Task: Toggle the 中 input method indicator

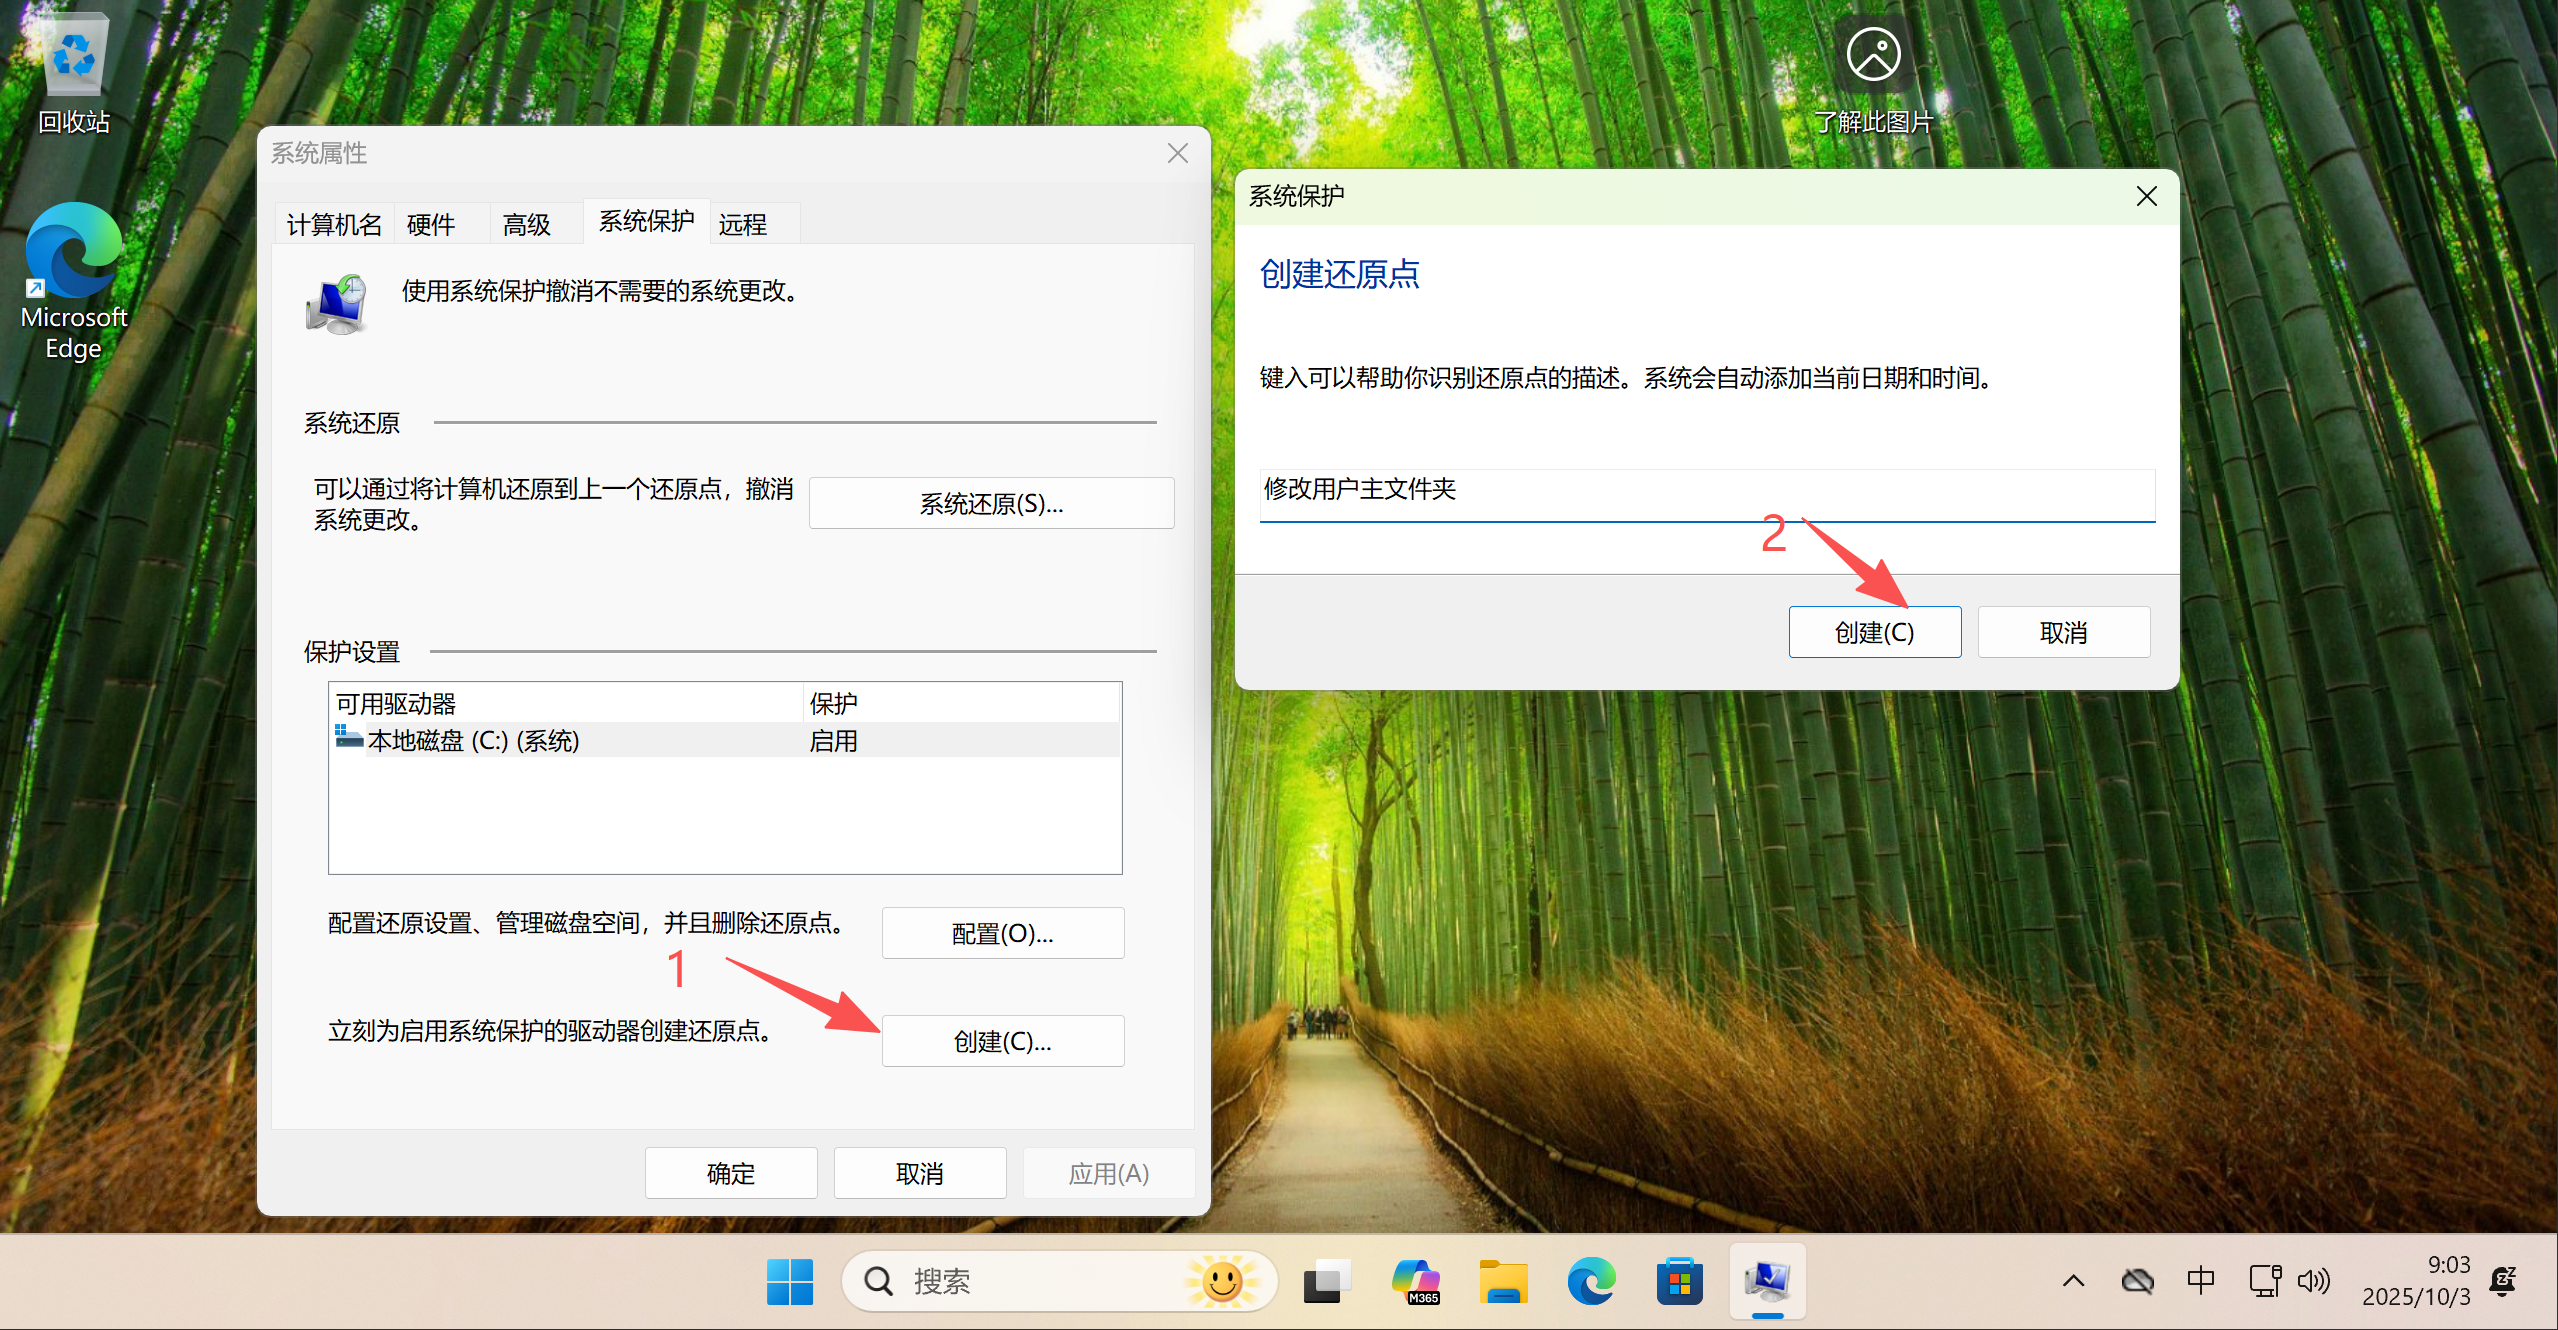Action: pos(2200,1281)
